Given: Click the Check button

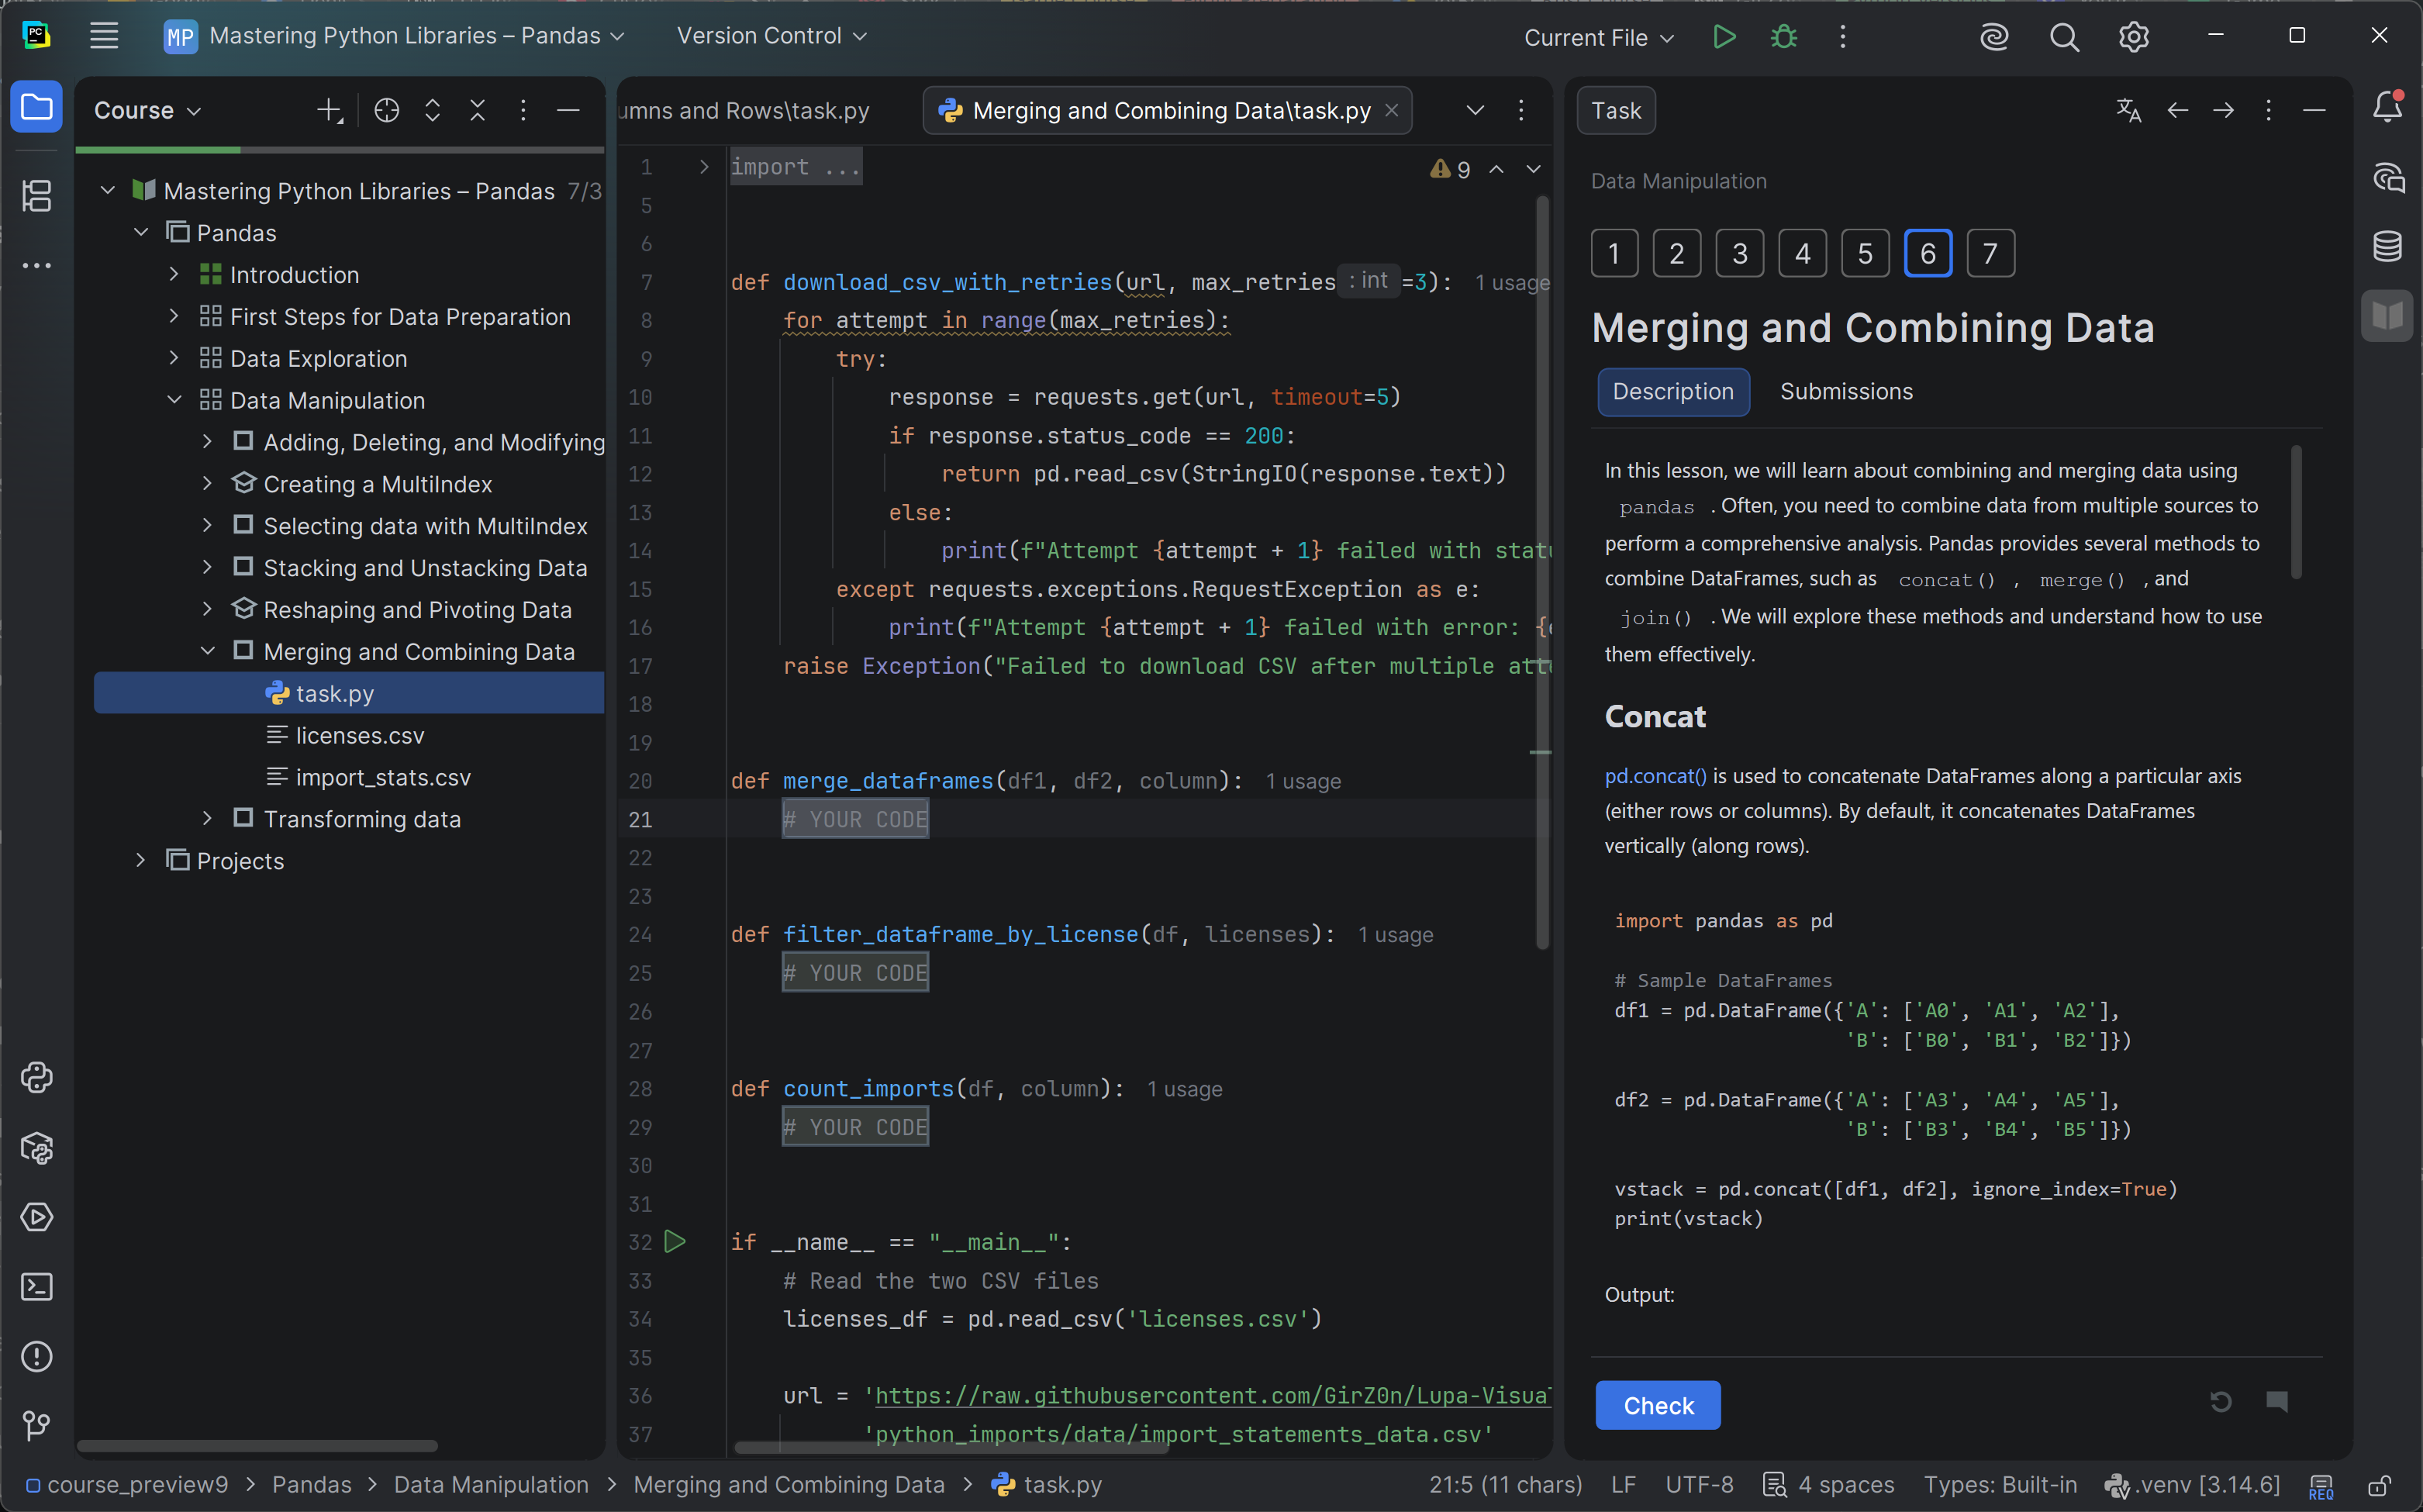Looking at the screenshot, I should [1658, 1405].
